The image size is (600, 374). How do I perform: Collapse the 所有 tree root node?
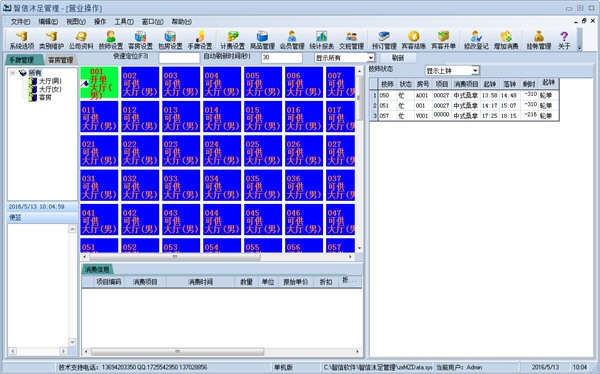point(13,73)
